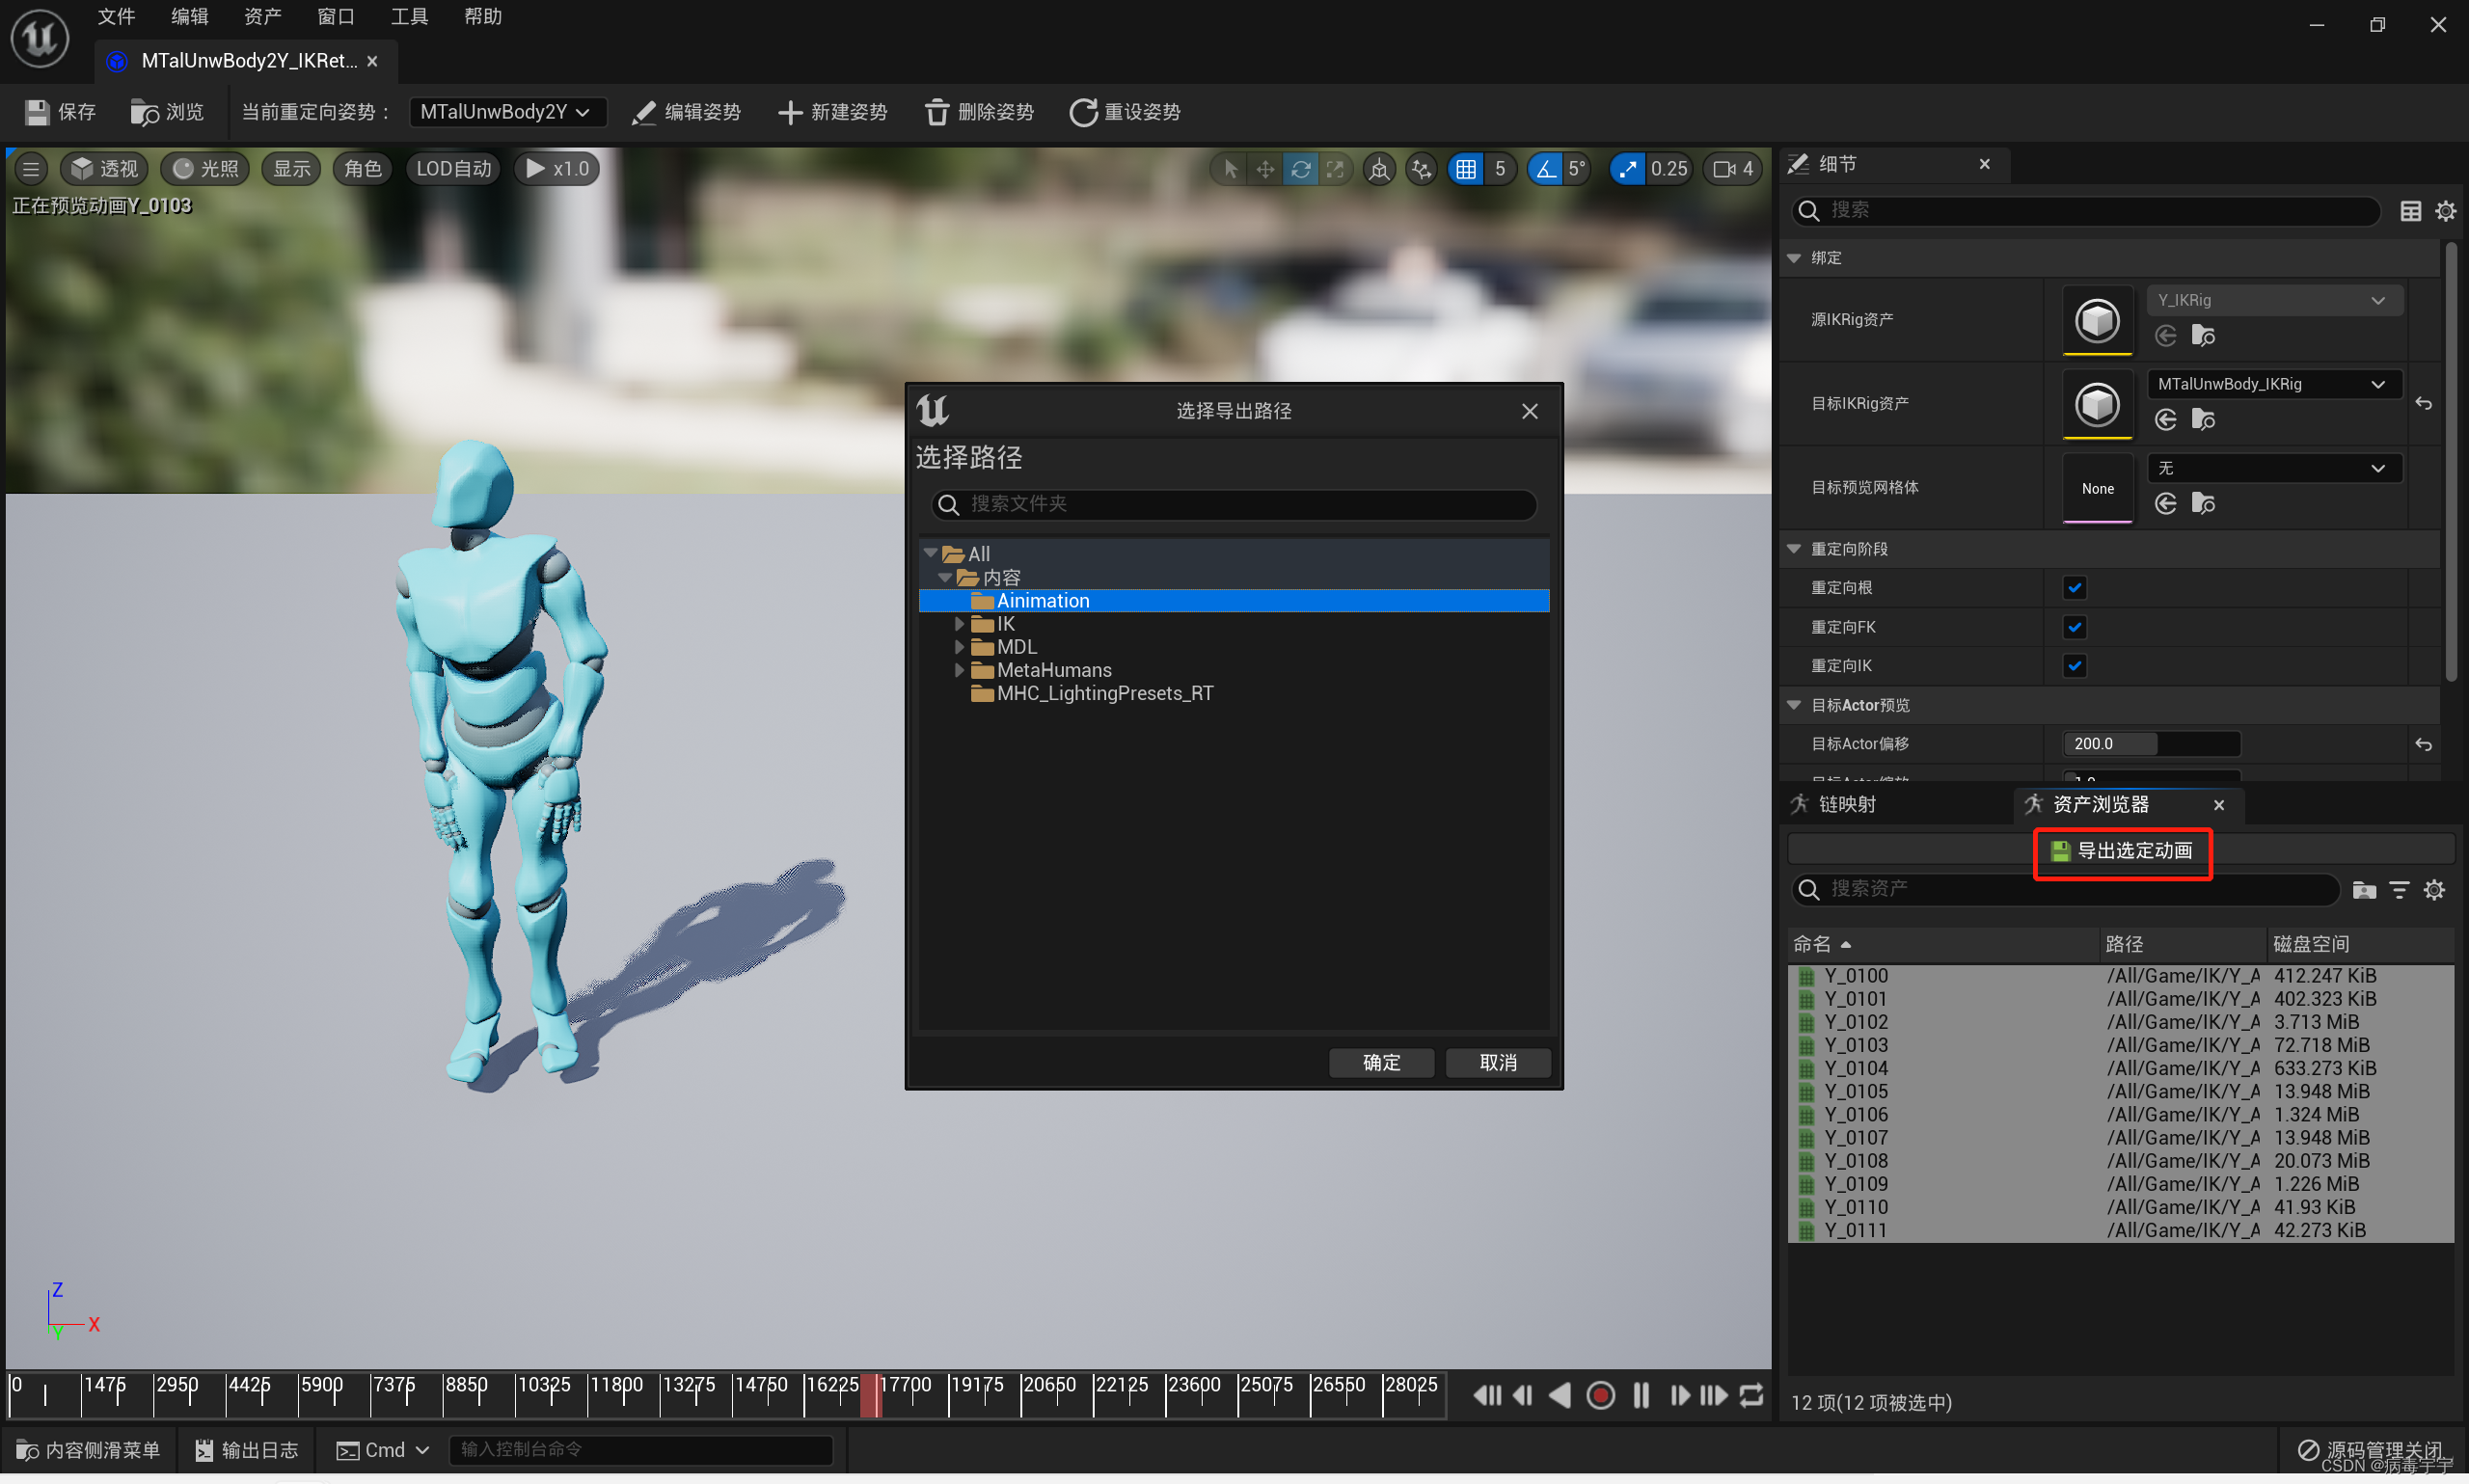
Task: Click the camera speed icon showing 4
Action: [1731, 169]
